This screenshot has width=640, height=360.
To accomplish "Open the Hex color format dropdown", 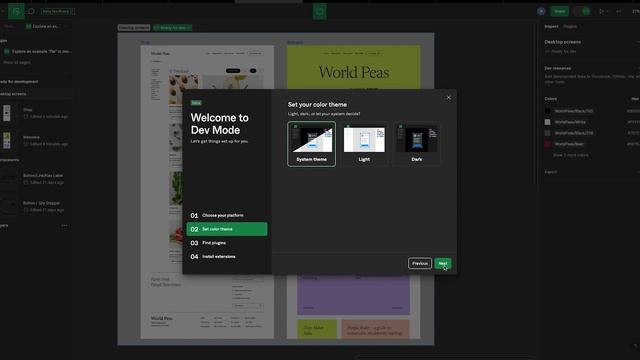I will 635,99.
